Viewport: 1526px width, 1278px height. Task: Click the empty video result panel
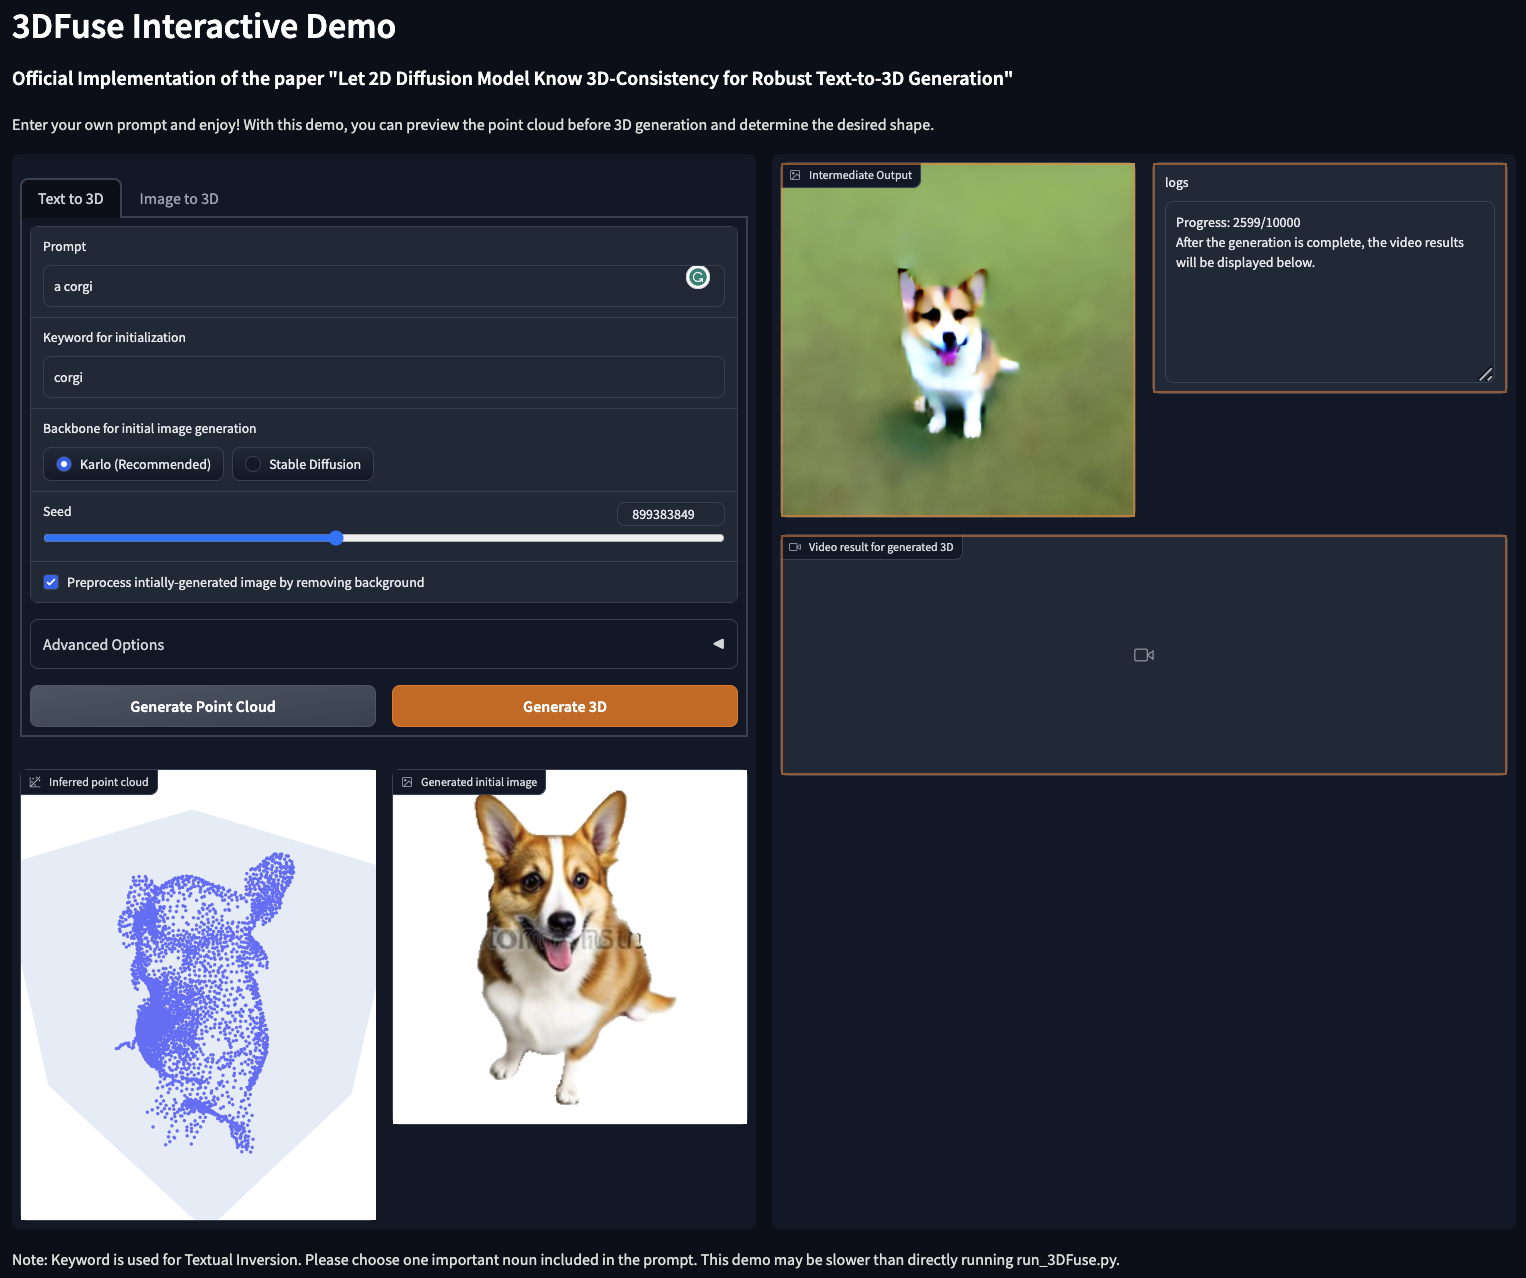coord(1144,655)
